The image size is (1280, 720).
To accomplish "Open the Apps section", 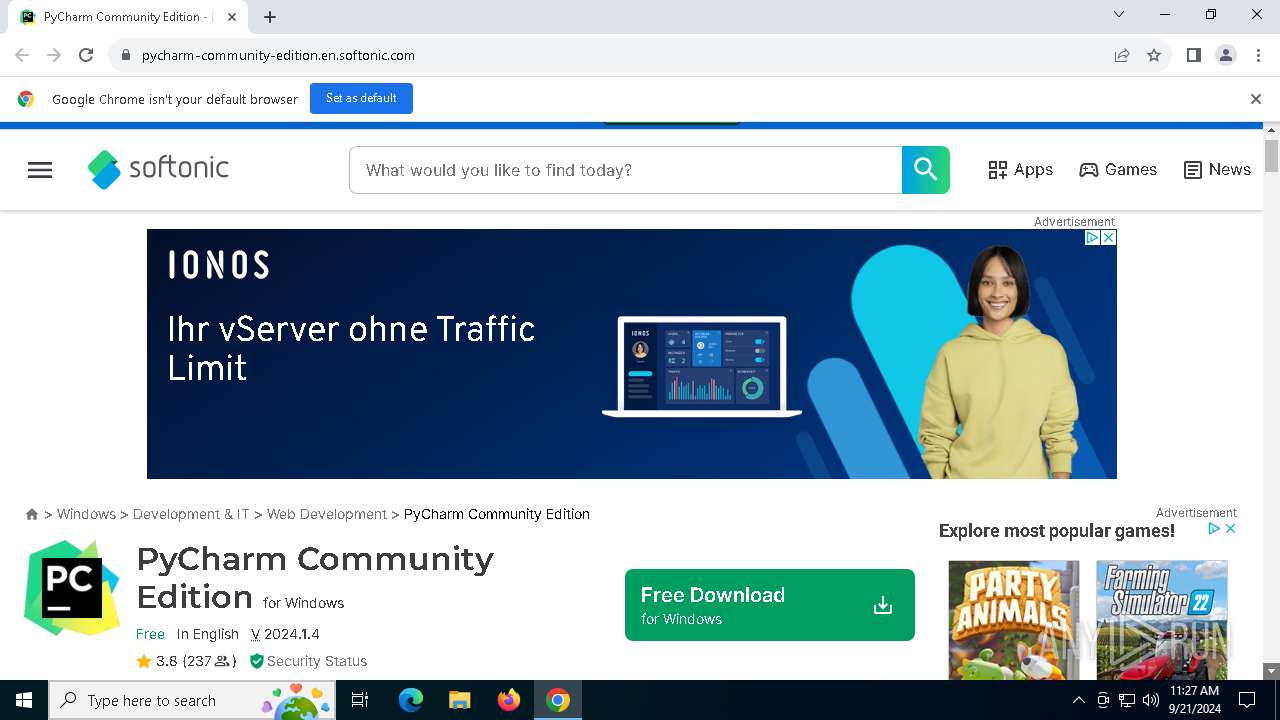I will 1020,170.
